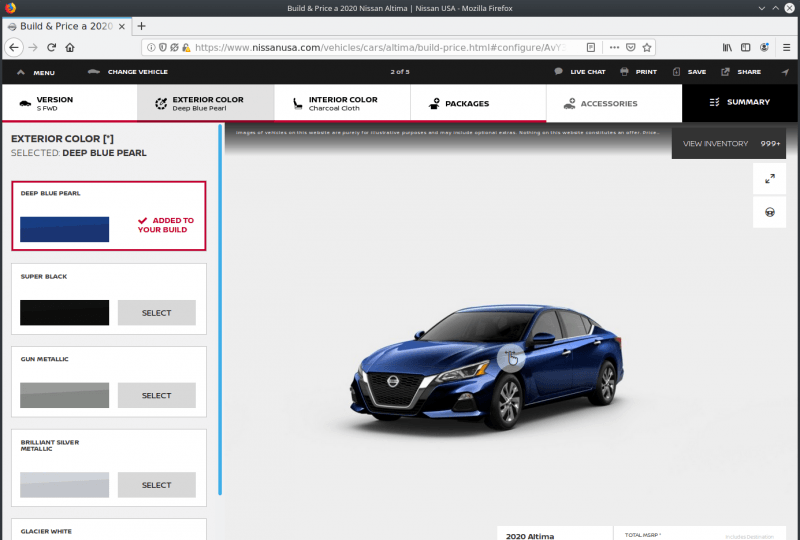Switch to the ACCESSORIES tab
800x540 pixels.
(x=614, y=103)
